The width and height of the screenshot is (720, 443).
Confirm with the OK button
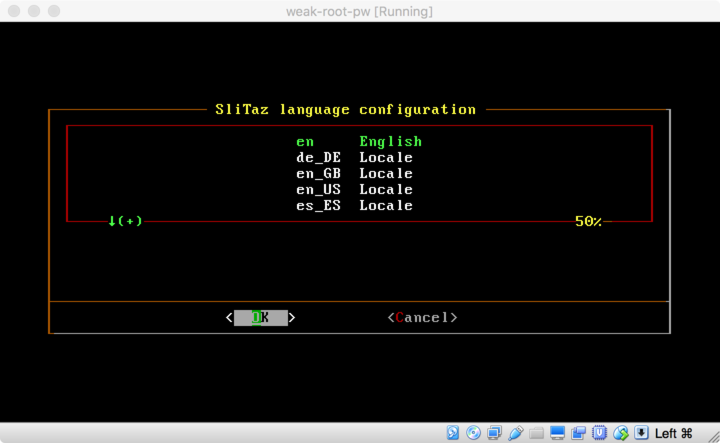pos(261,318)
